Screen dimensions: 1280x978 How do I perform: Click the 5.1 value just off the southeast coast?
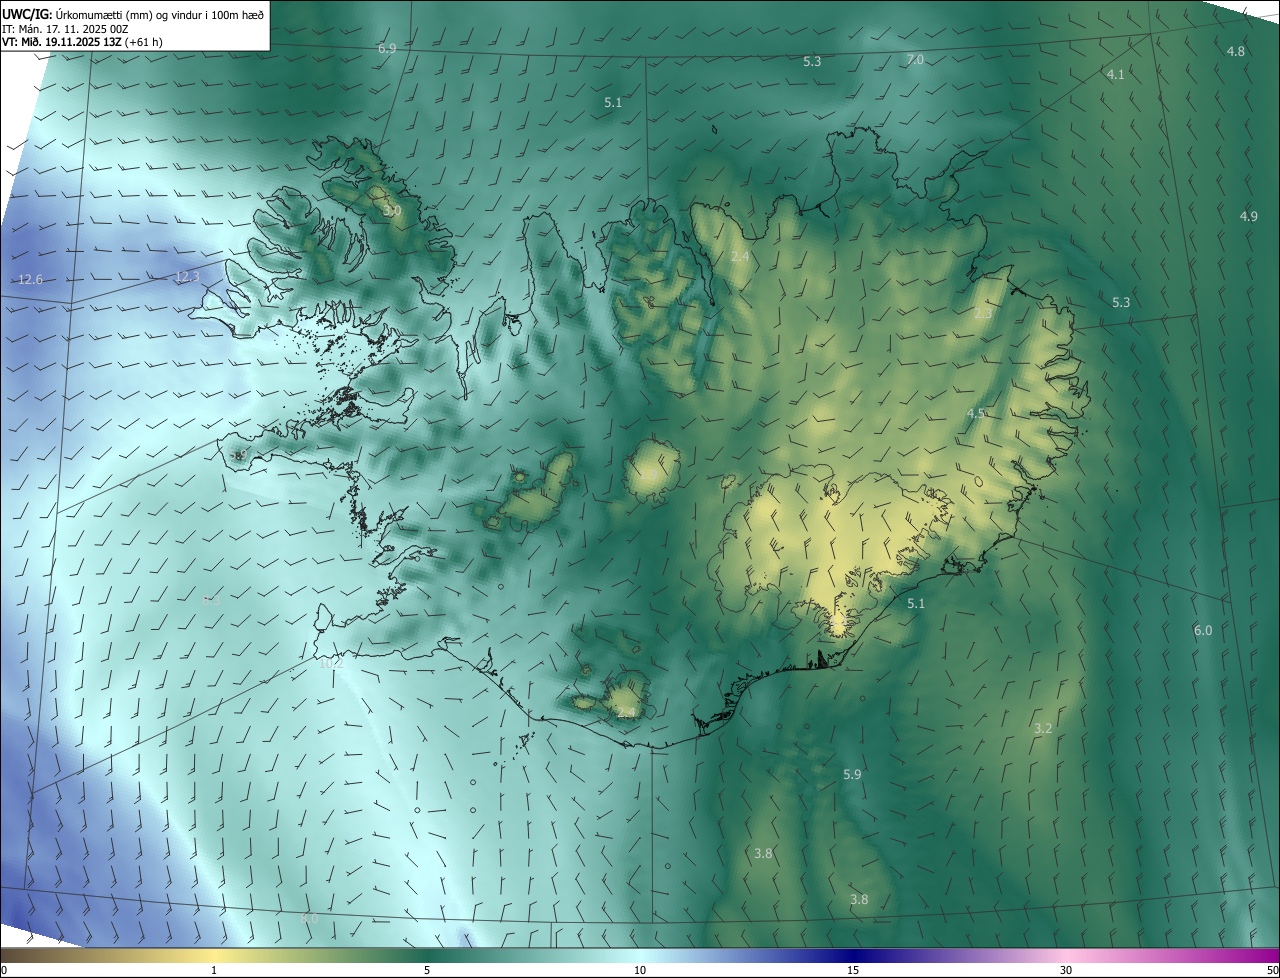916,604
